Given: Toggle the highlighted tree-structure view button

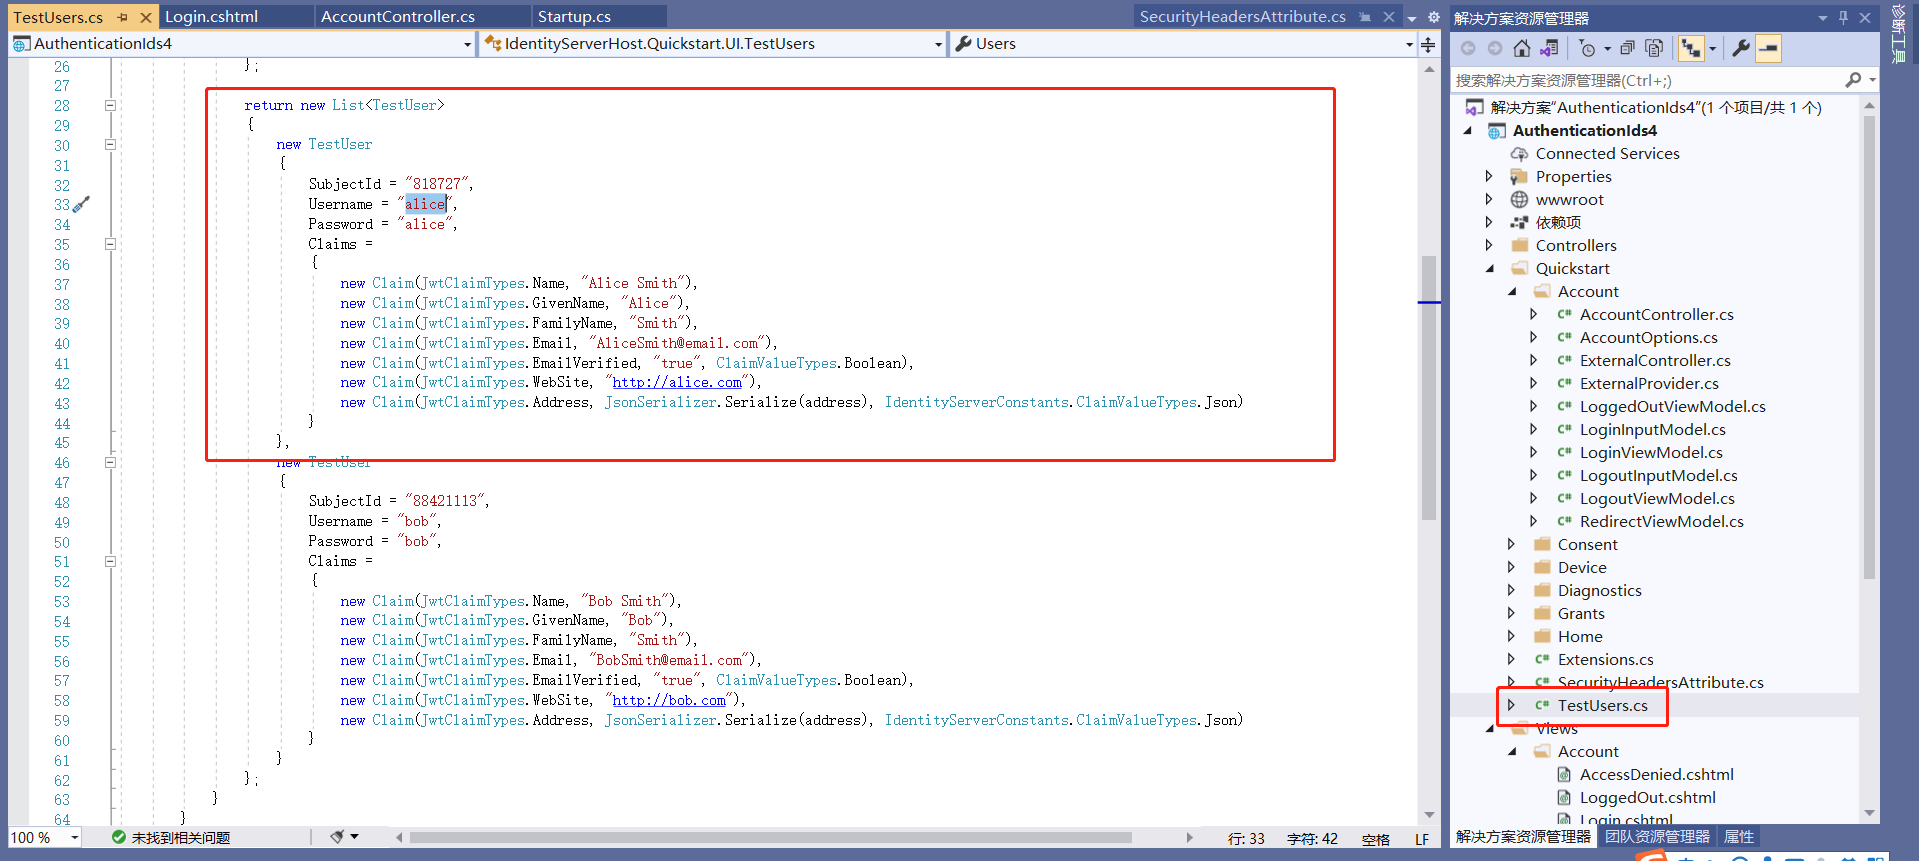Looking at the screenshot, I should (1691, 48).
